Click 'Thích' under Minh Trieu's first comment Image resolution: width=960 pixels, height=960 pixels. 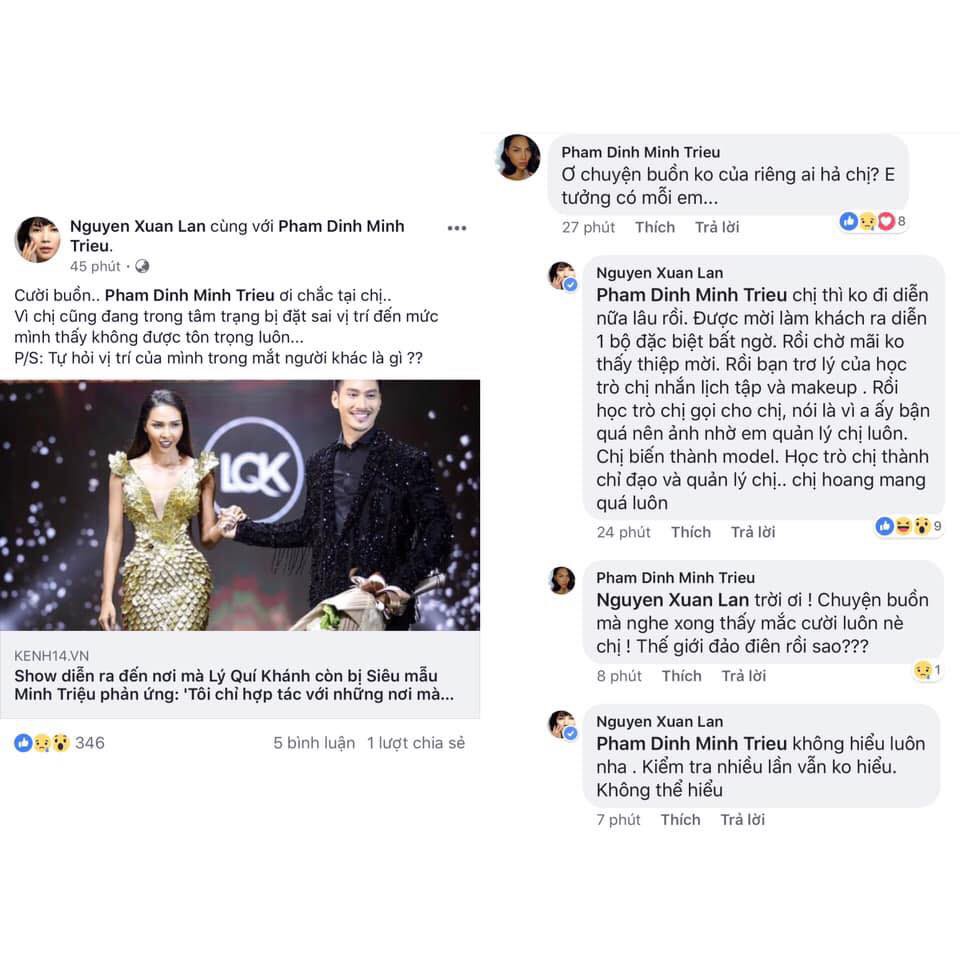[655, 227]
